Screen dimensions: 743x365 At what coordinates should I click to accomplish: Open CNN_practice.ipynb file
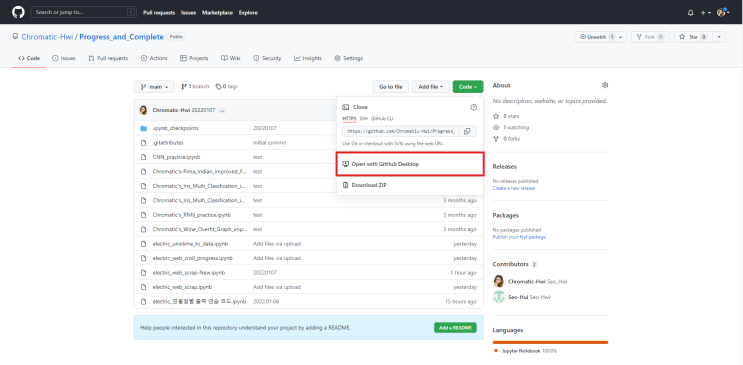[x=176, y=157]
